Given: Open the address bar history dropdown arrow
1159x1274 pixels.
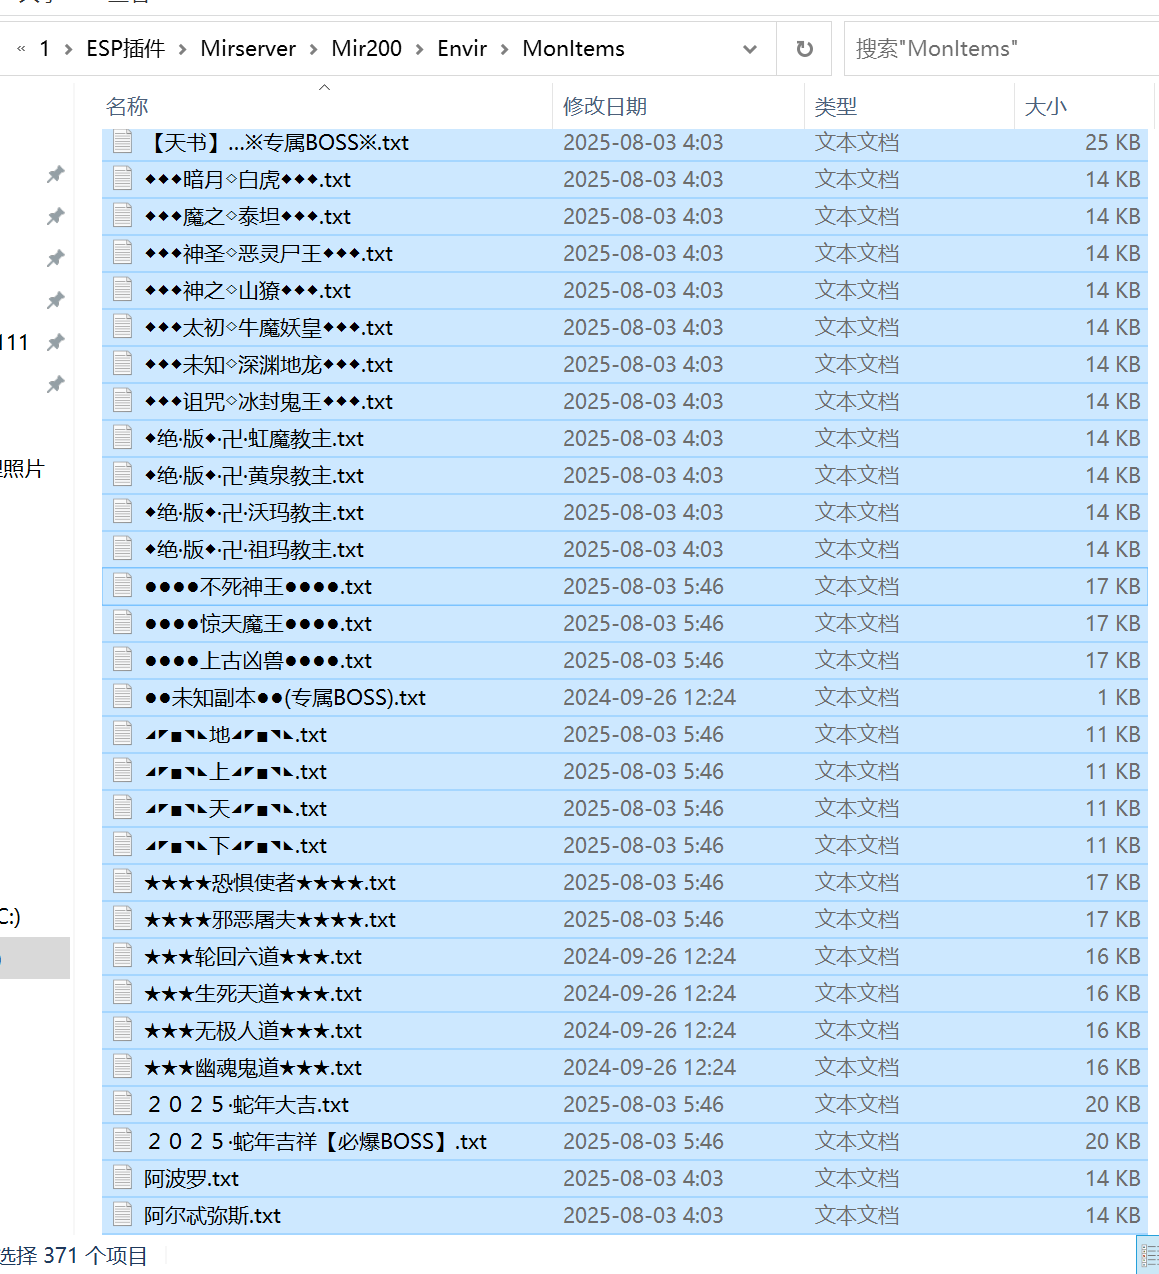Looking at the screenshot, I should [x=750, y=49].
